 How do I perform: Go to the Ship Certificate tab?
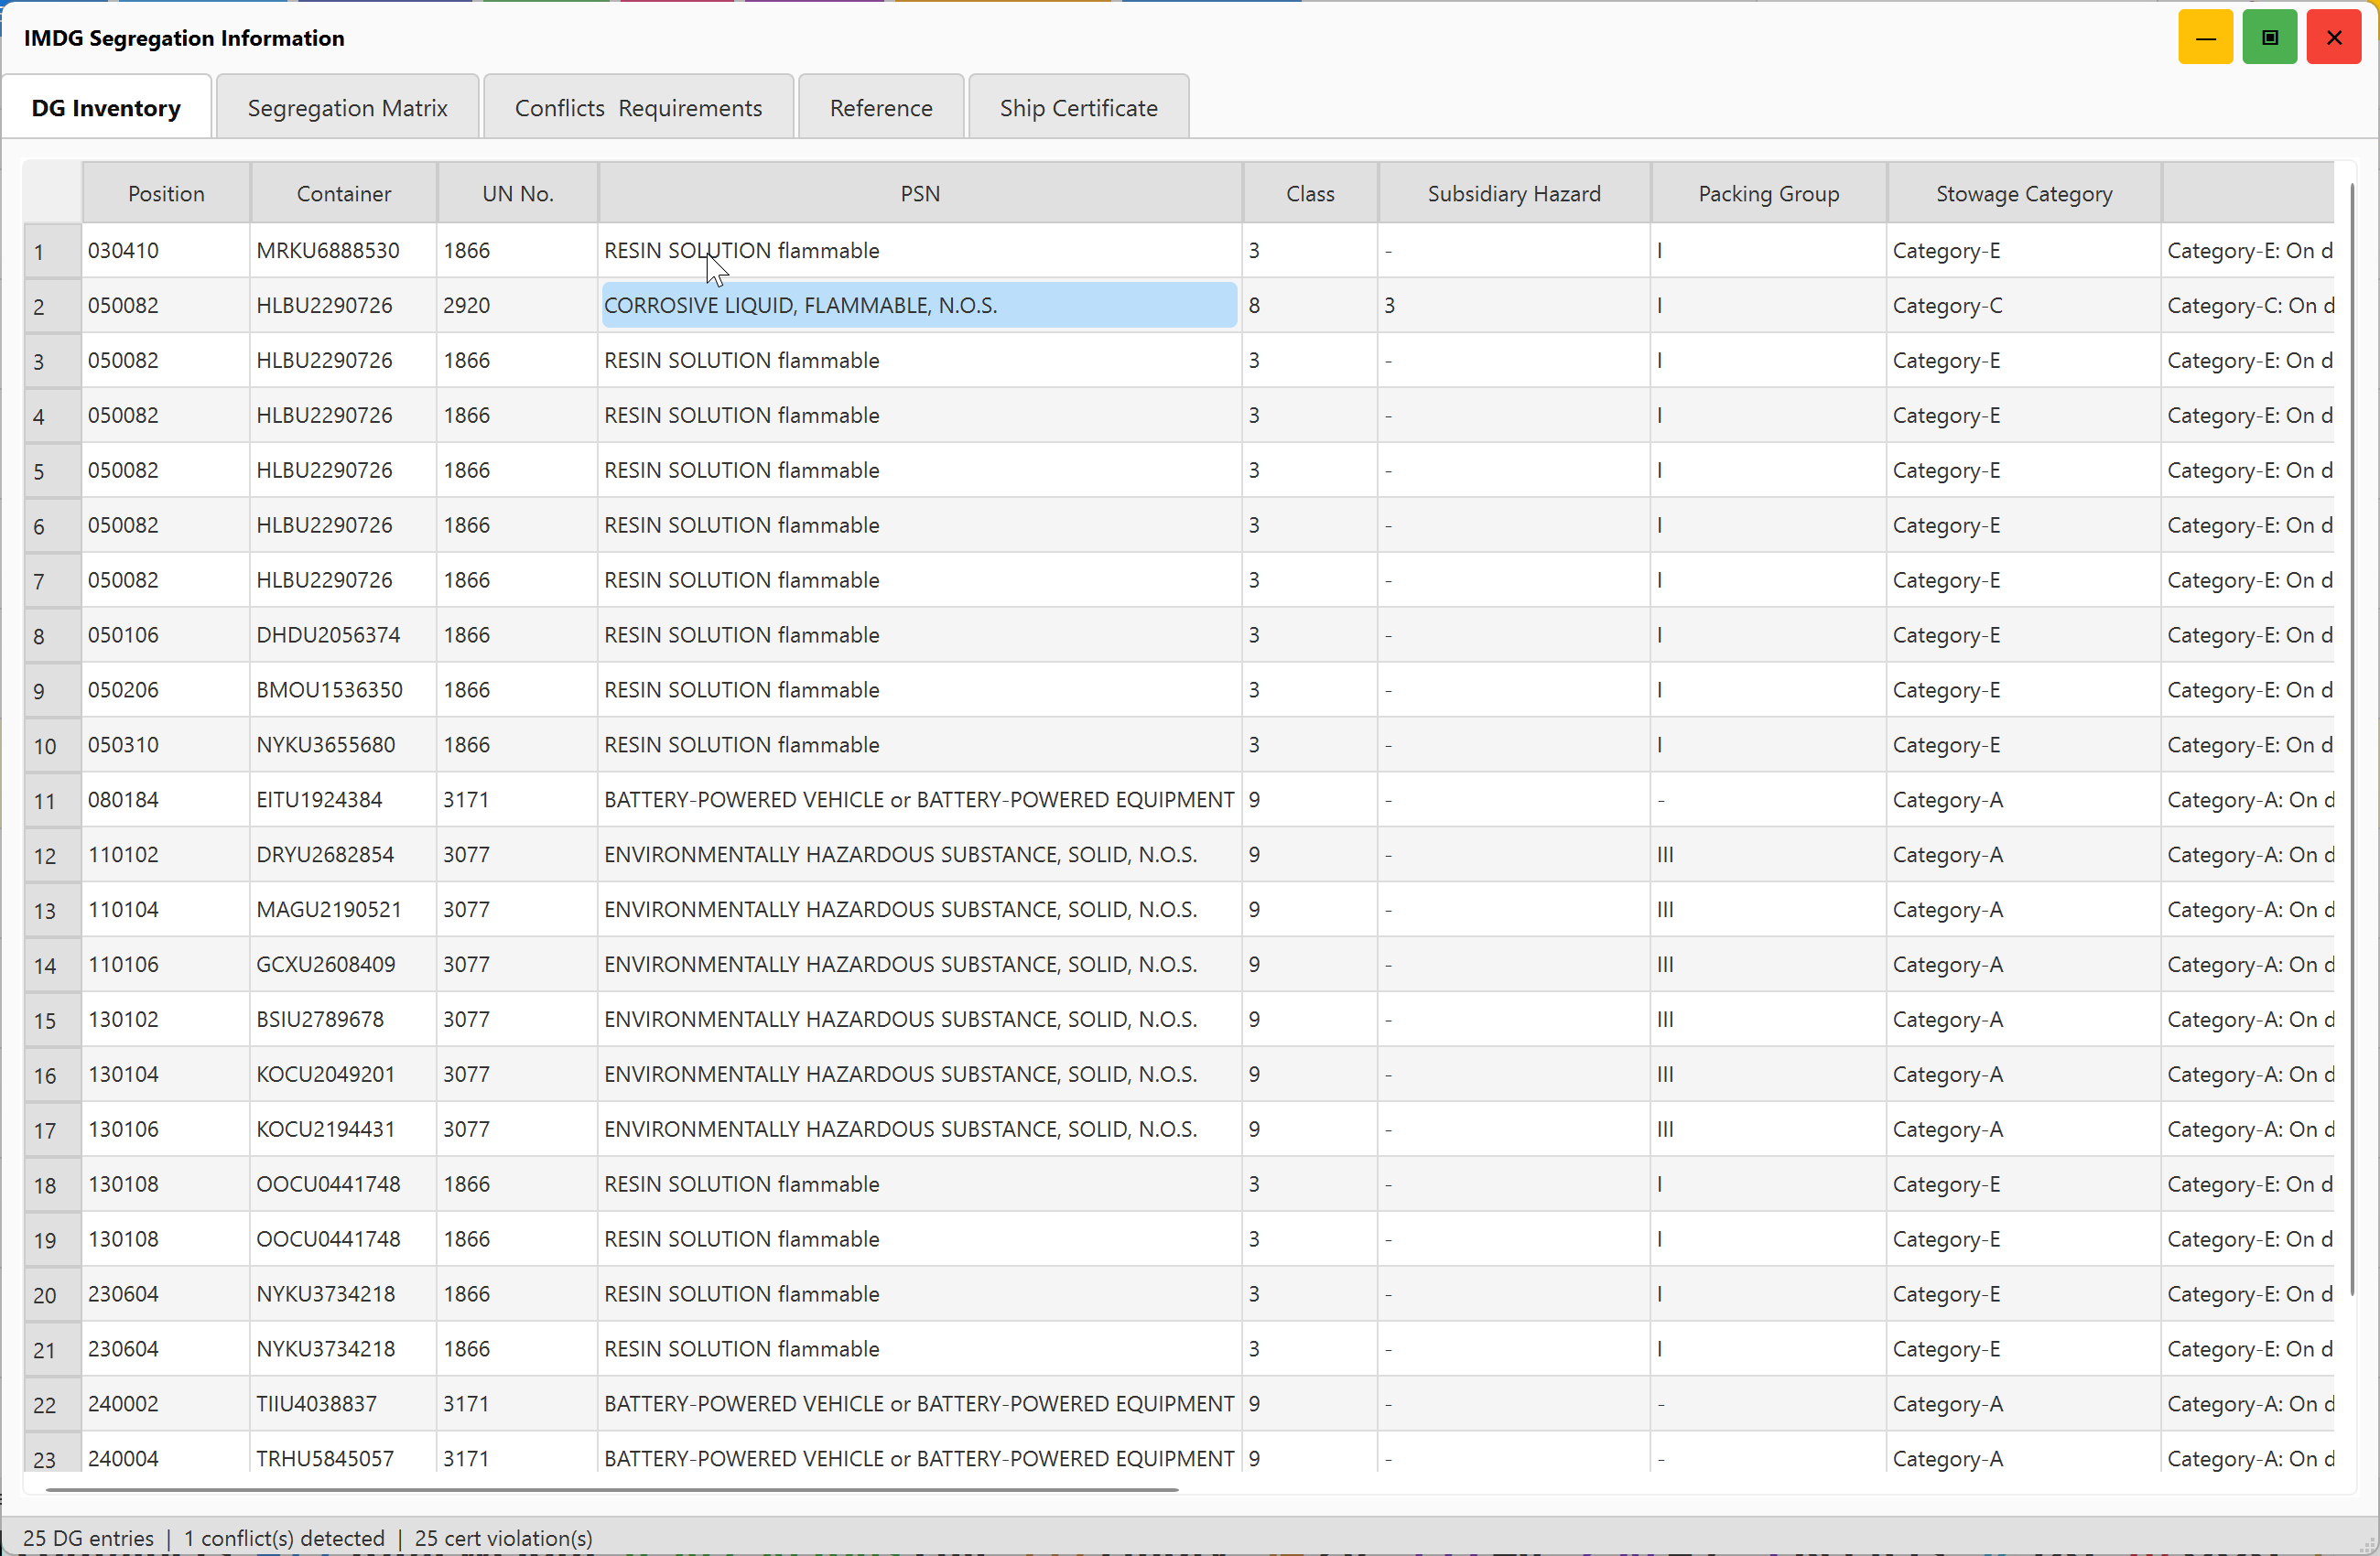point(1078,107)
